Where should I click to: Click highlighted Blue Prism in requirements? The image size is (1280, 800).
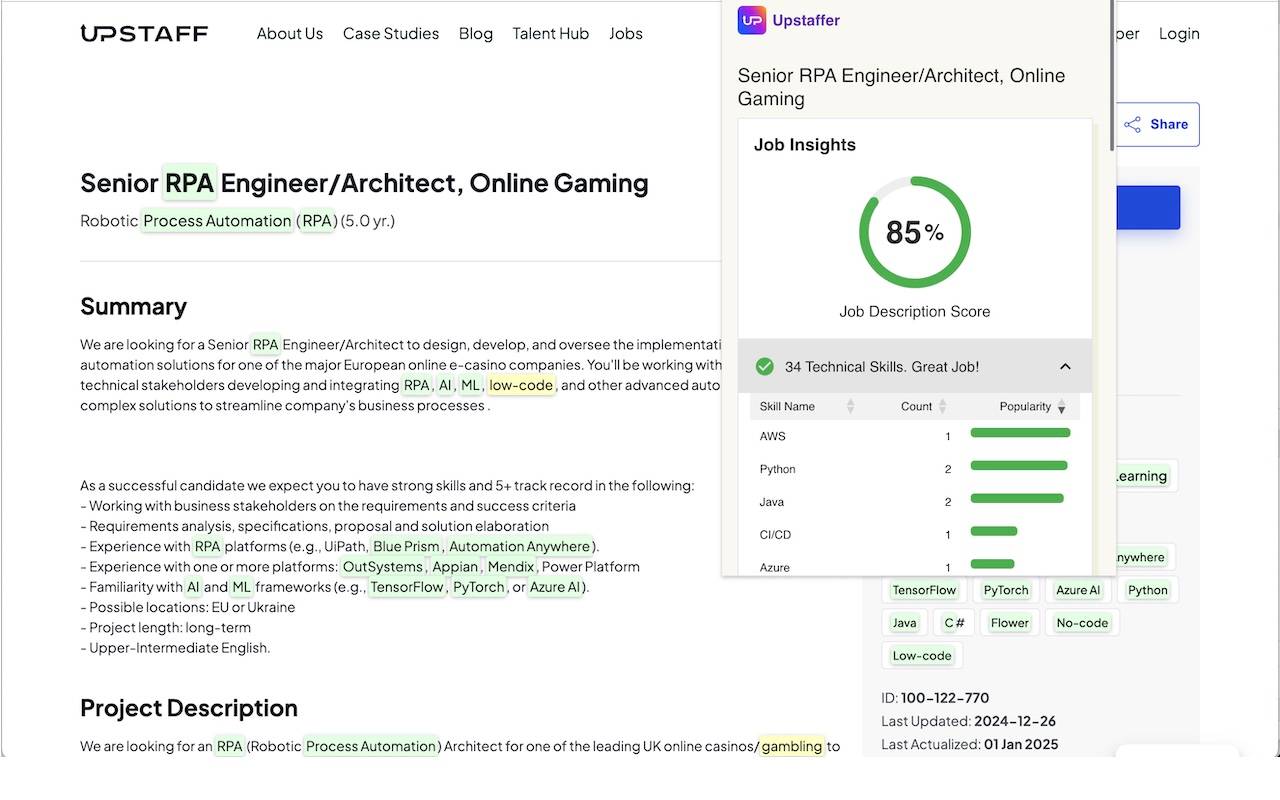(406, 546)
